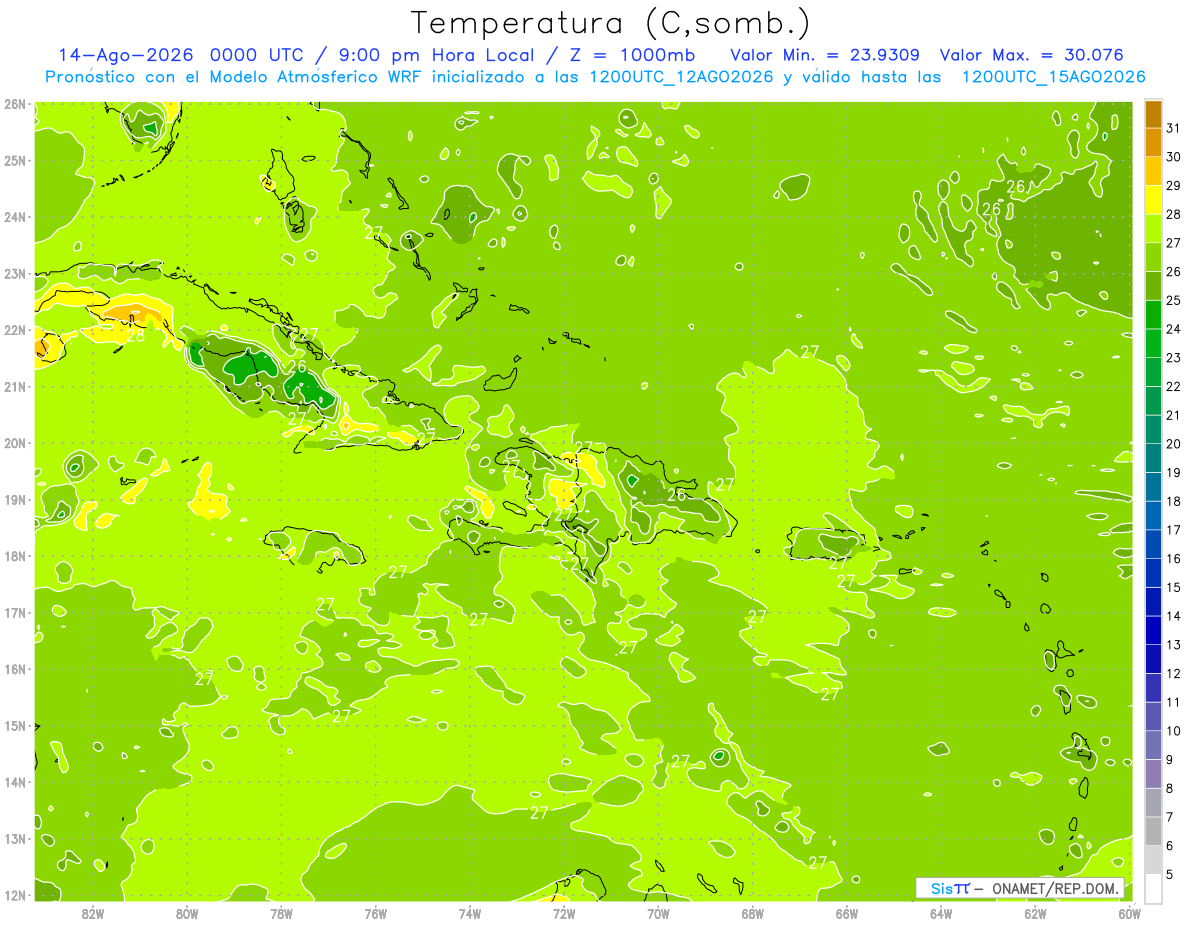Click the legend swatch above the 31 label
This screenshot has width=1200, height=927.
tap(1153, 114)
